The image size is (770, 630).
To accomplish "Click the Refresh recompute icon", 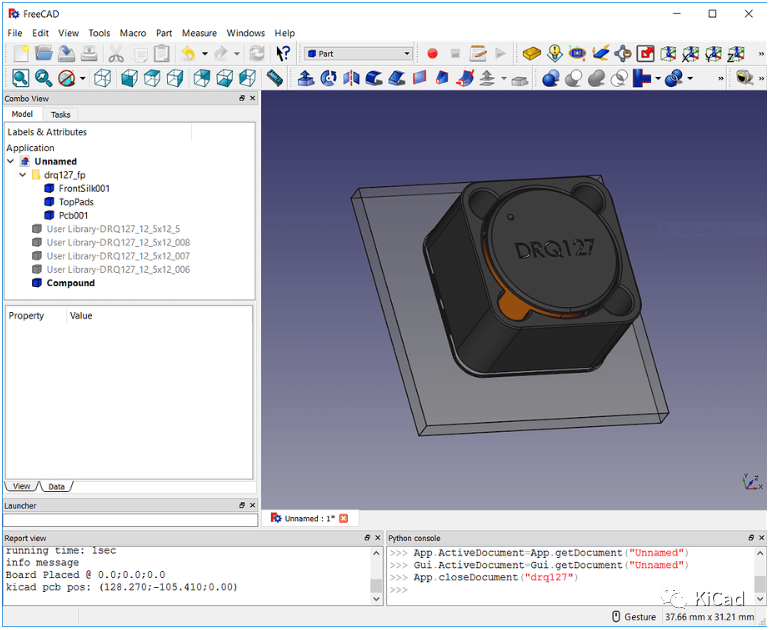I will tap(257, 54).
